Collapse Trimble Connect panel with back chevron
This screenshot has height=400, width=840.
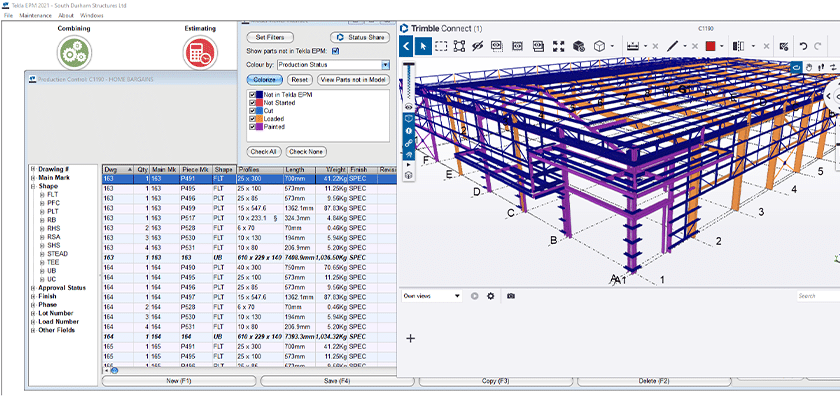(406, 47)
